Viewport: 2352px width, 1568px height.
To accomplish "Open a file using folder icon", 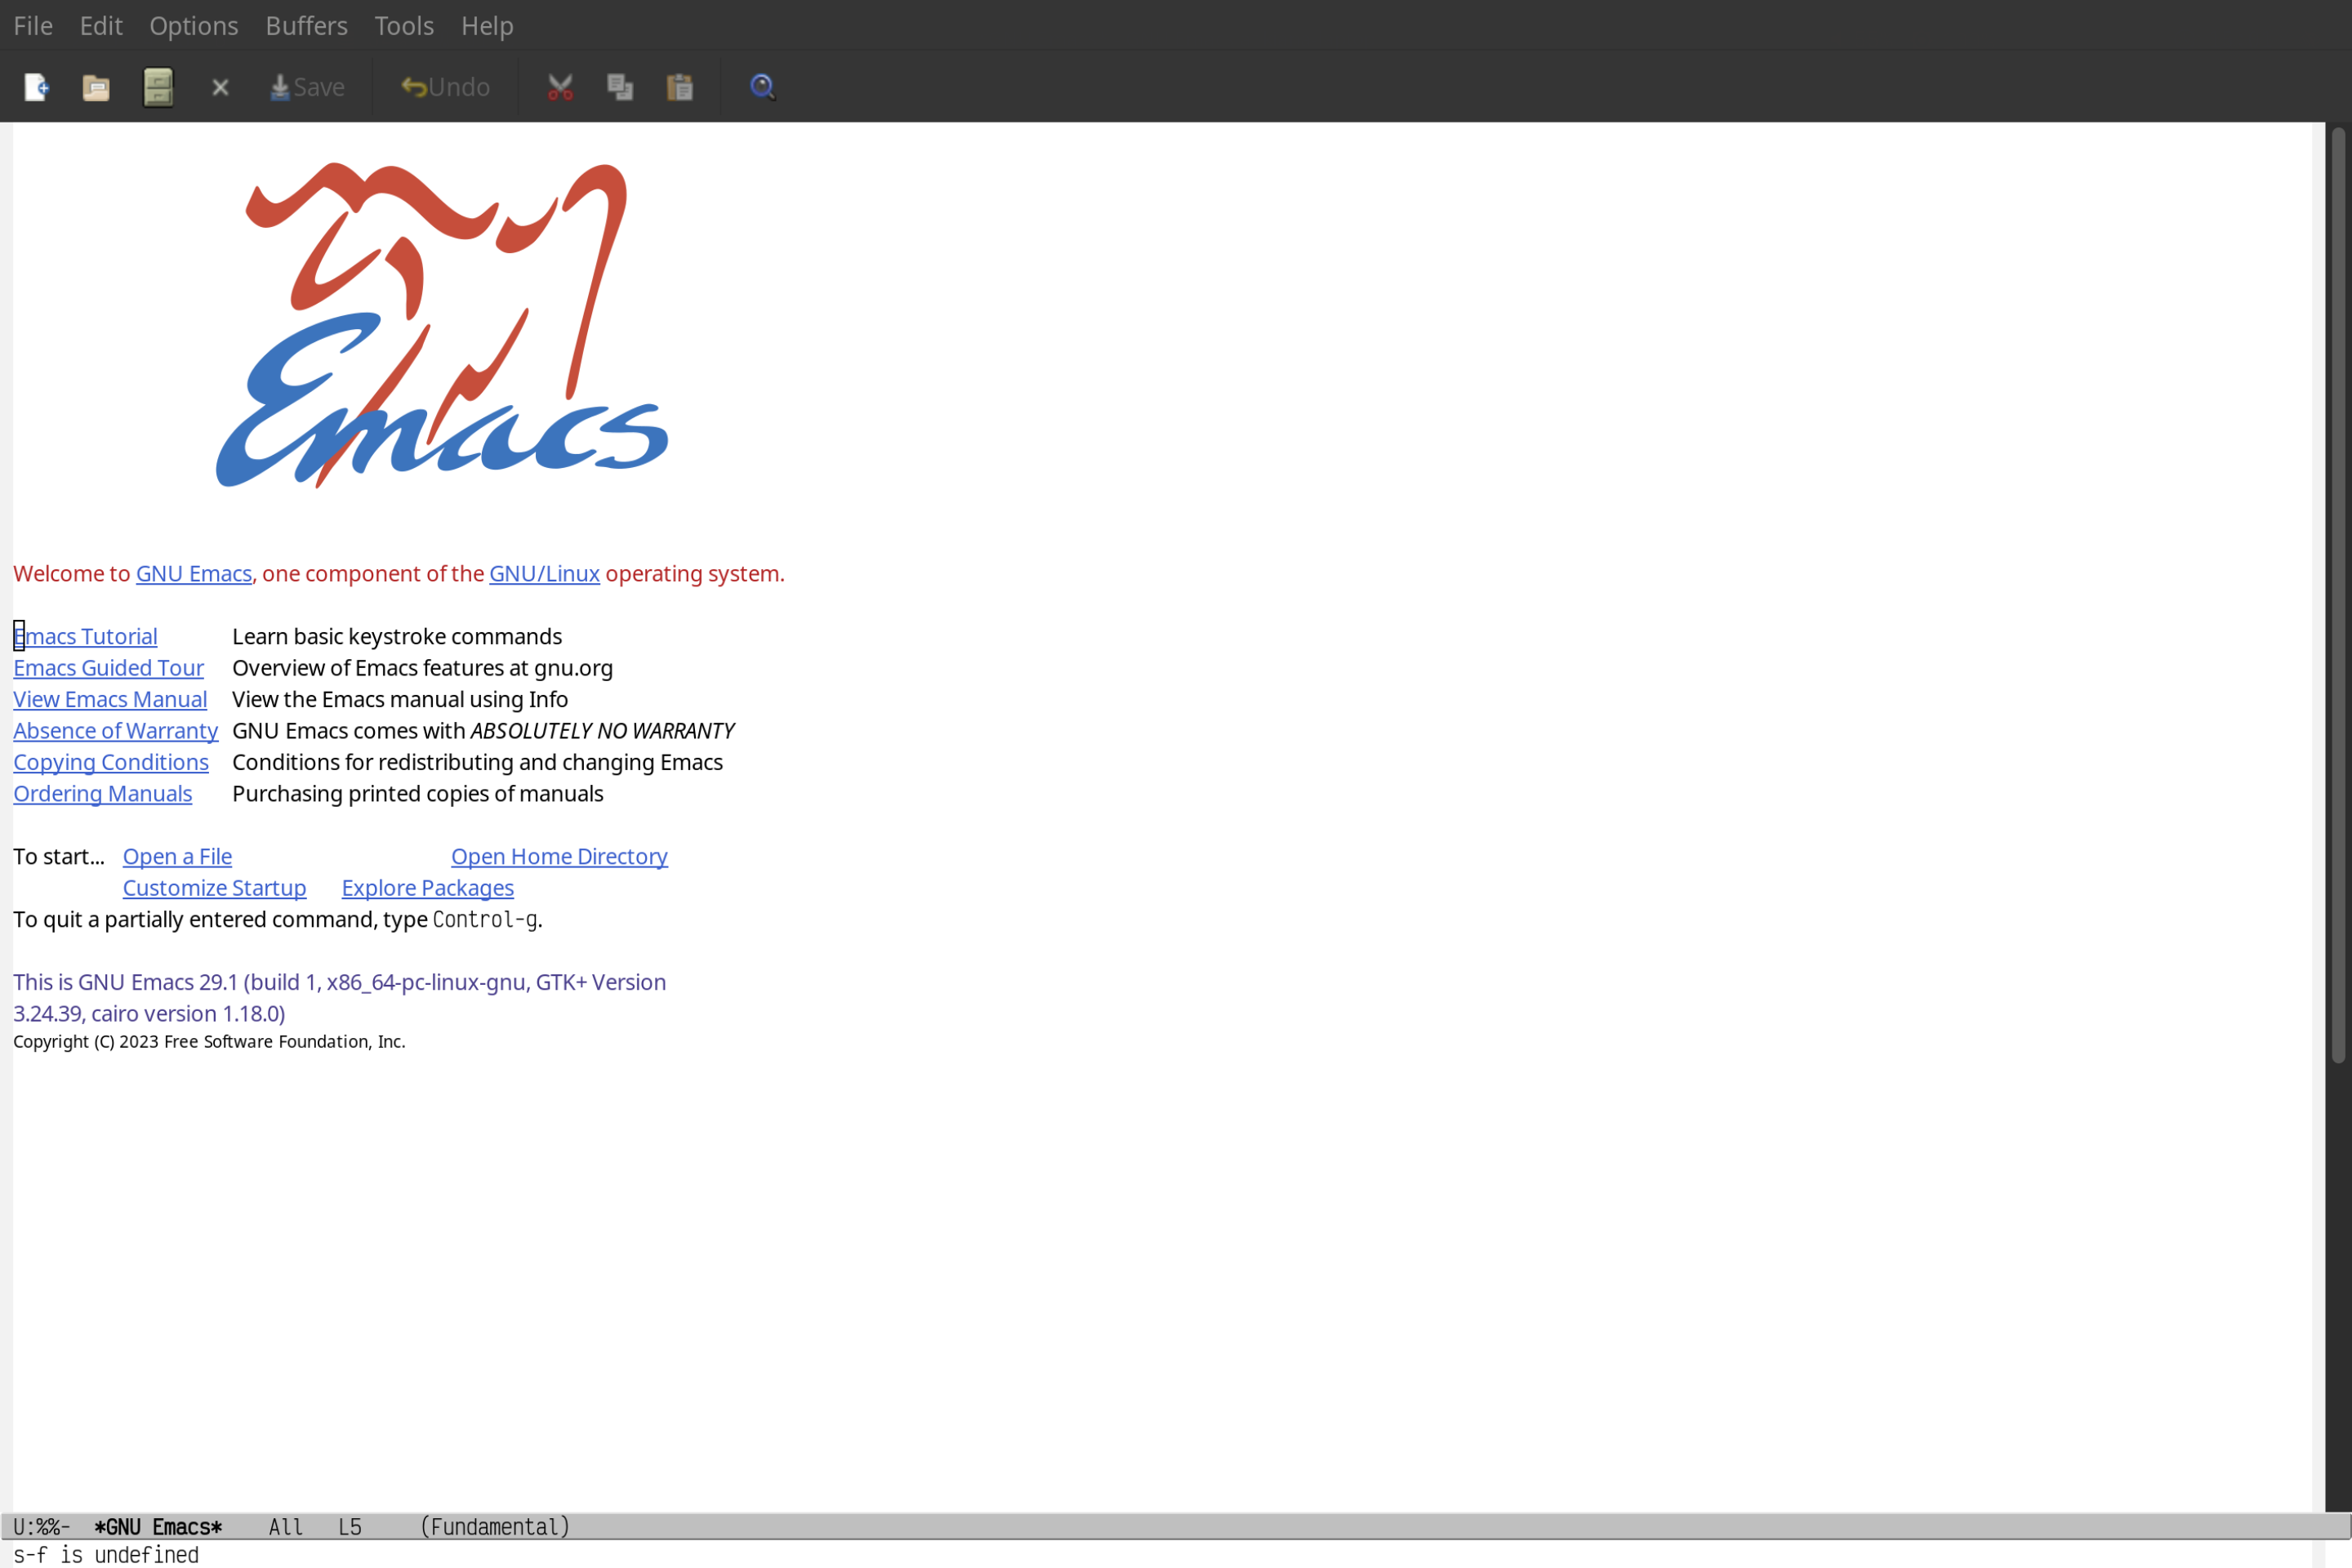I will click(96, 86).
